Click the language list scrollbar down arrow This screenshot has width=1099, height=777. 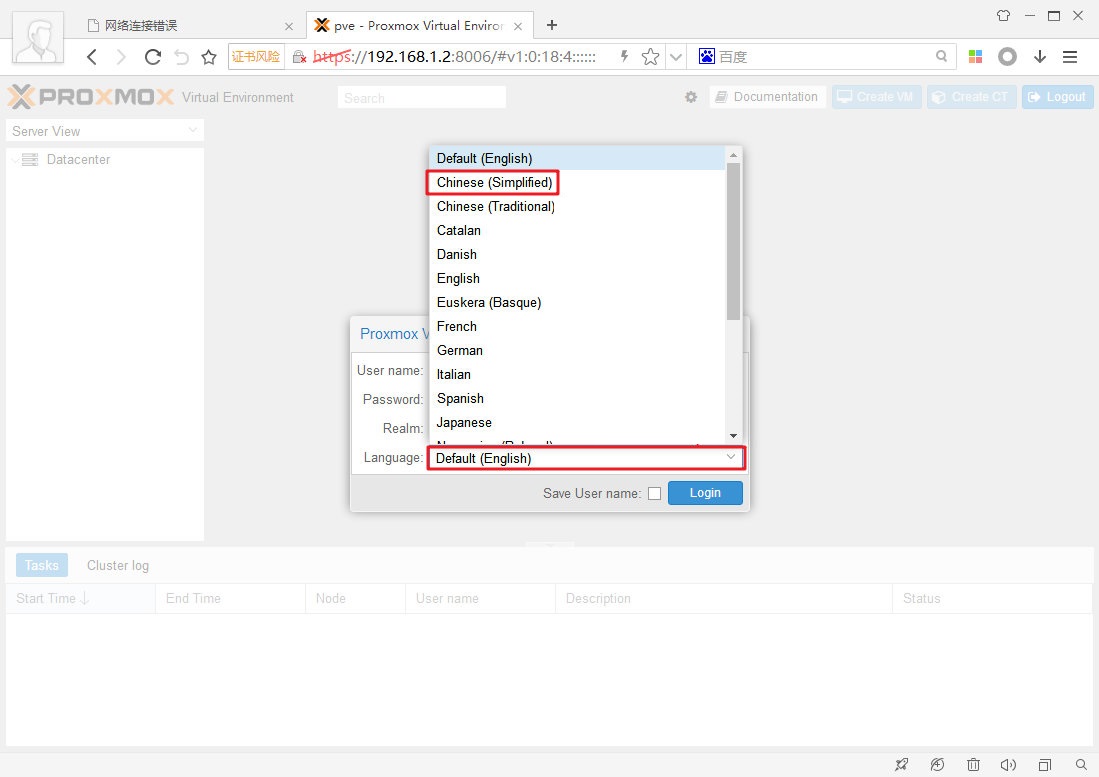pyautogui.click(x=734, y=436)
